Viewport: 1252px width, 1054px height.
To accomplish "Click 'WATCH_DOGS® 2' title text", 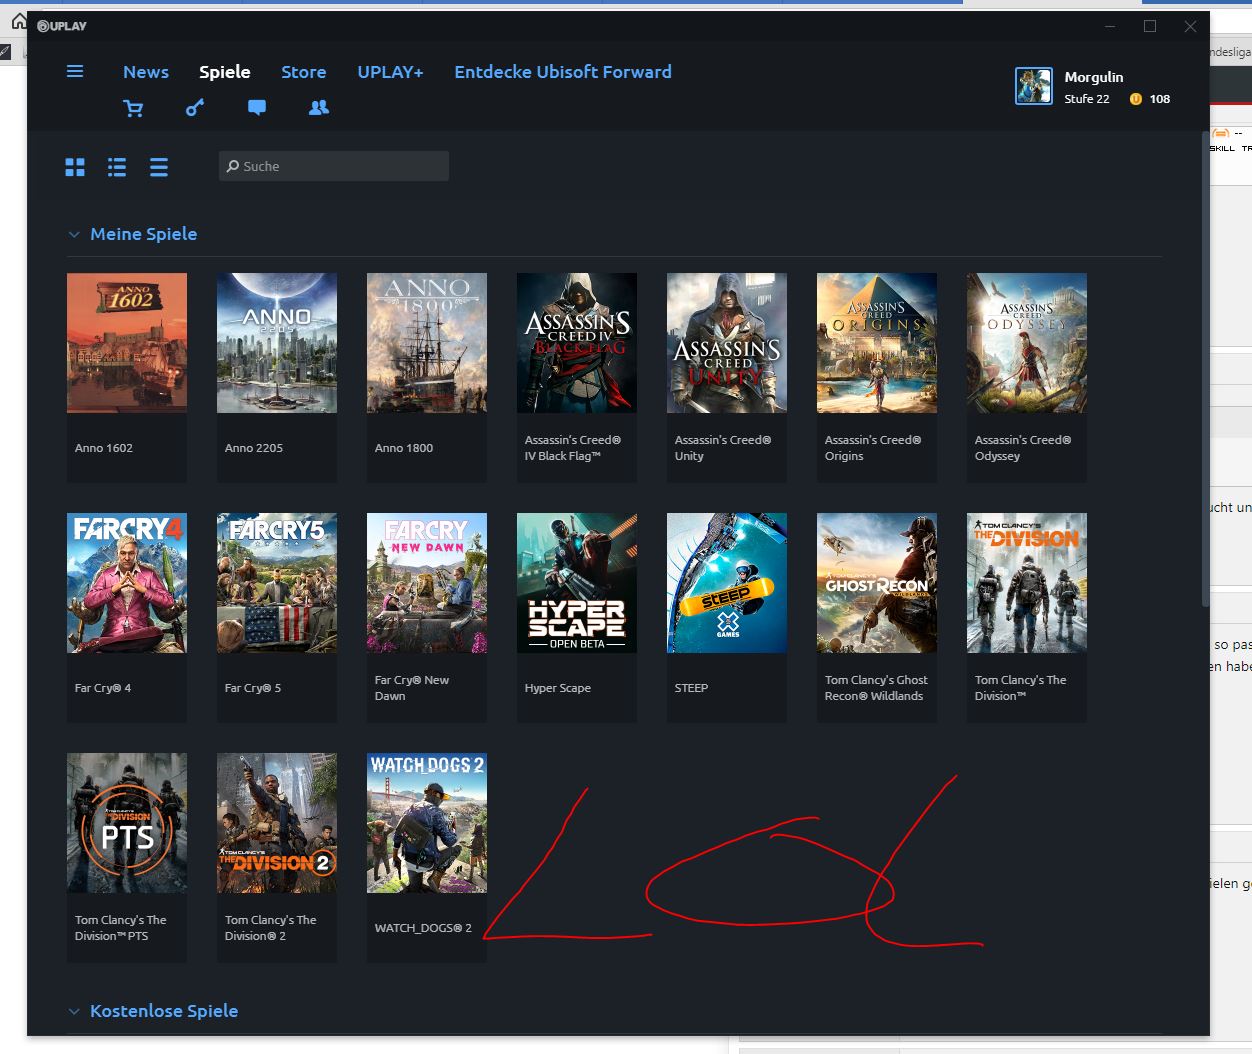I will 423,928.
